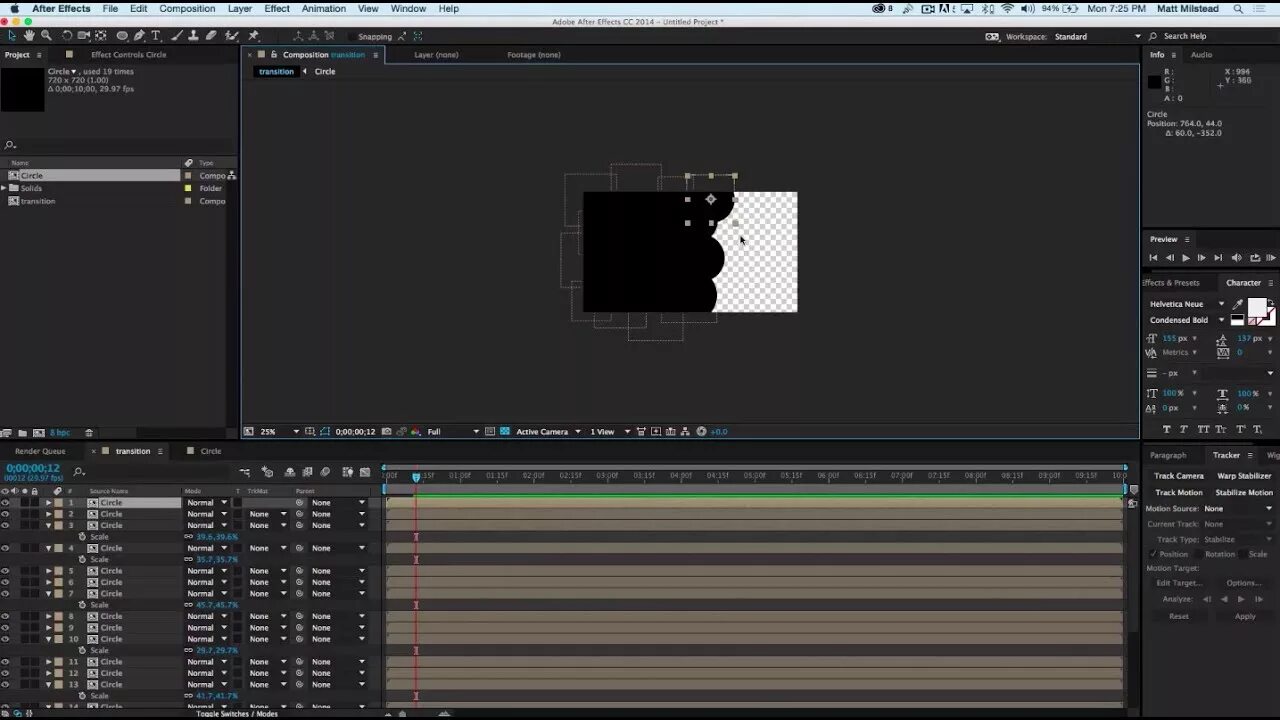
Task: Click the Motion Blur enable icon in timeline
Action: tap(325, 472)
